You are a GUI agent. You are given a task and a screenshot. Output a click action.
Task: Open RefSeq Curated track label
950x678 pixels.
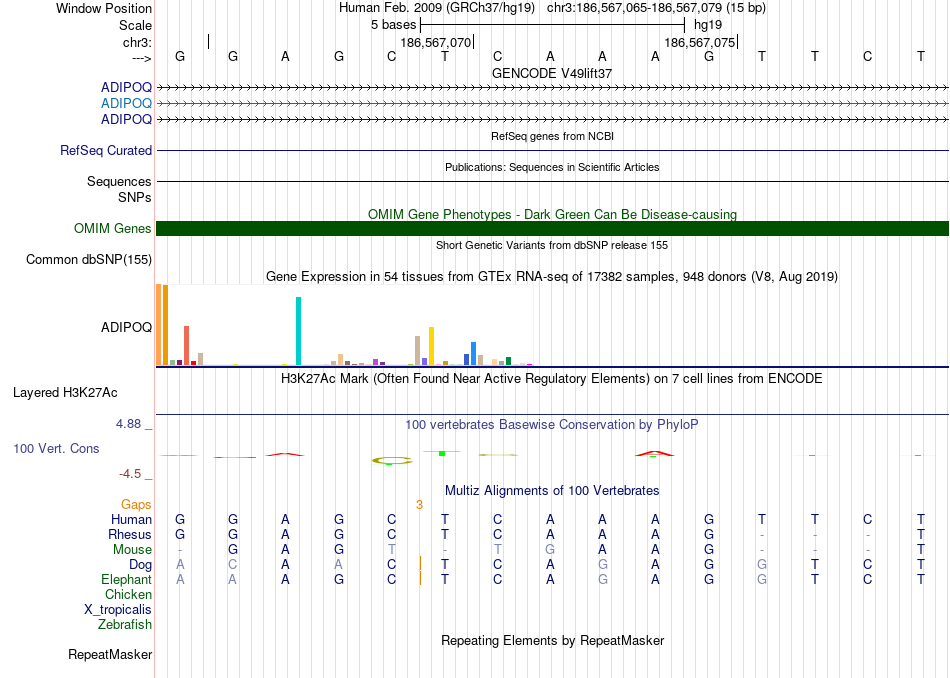105,150
